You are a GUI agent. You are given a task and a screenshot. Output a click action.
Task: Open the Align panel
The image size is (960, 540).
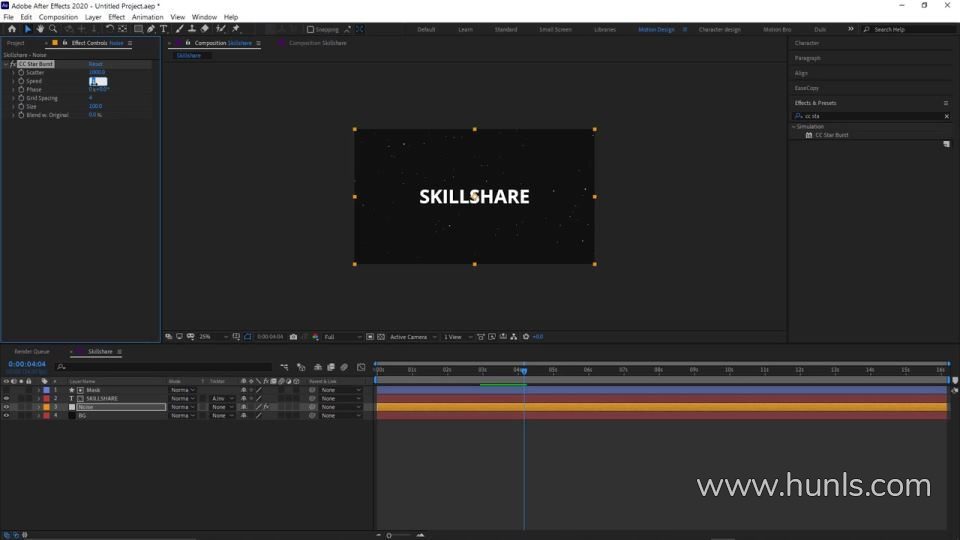click(x=801, y=73)
